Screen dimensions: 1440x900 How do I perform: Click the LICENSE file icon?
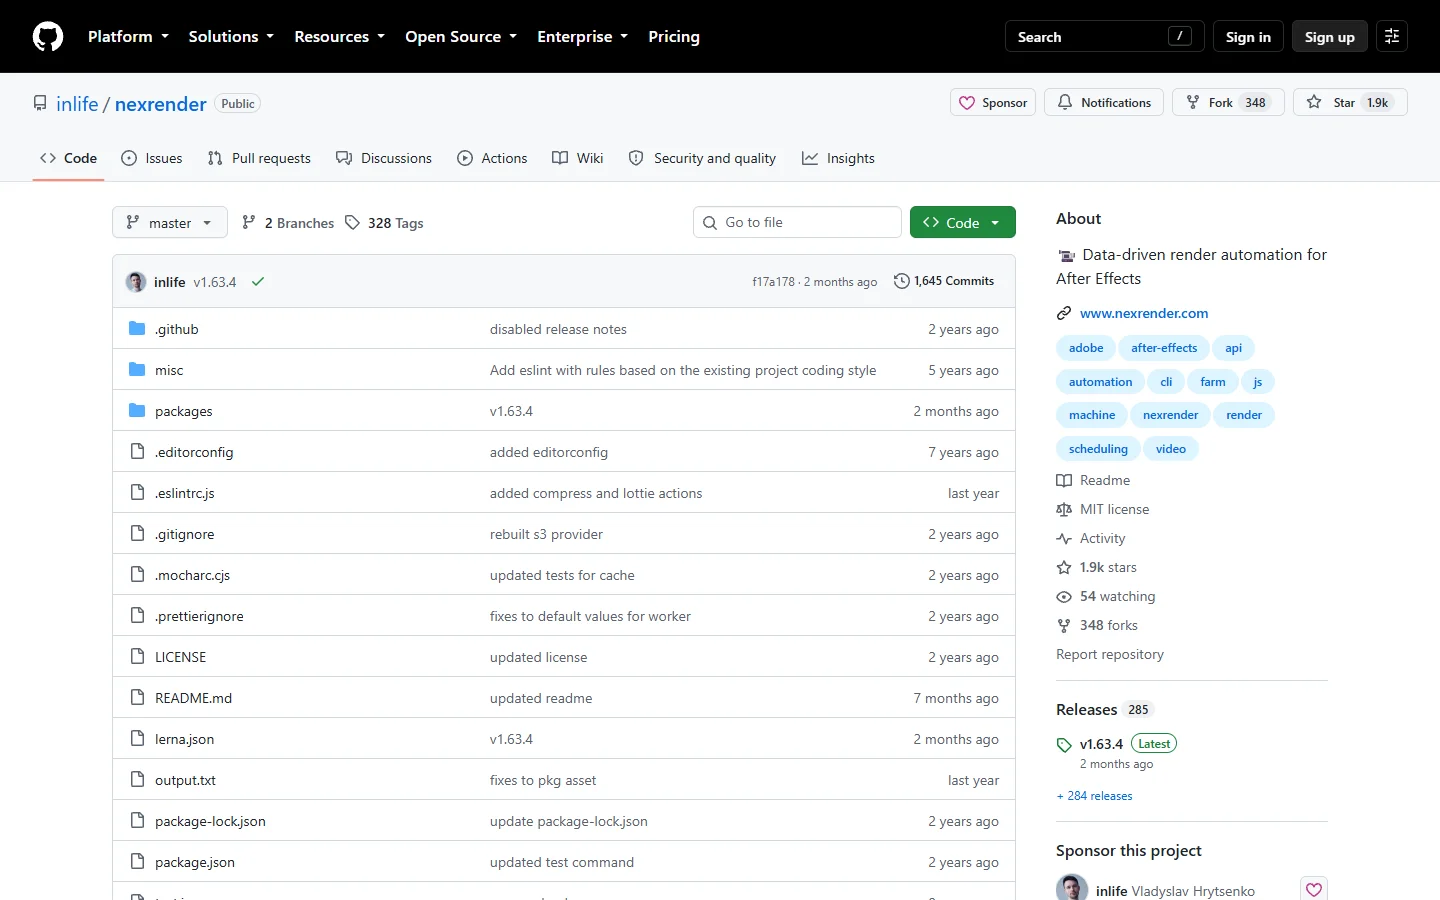click(137, 657)
